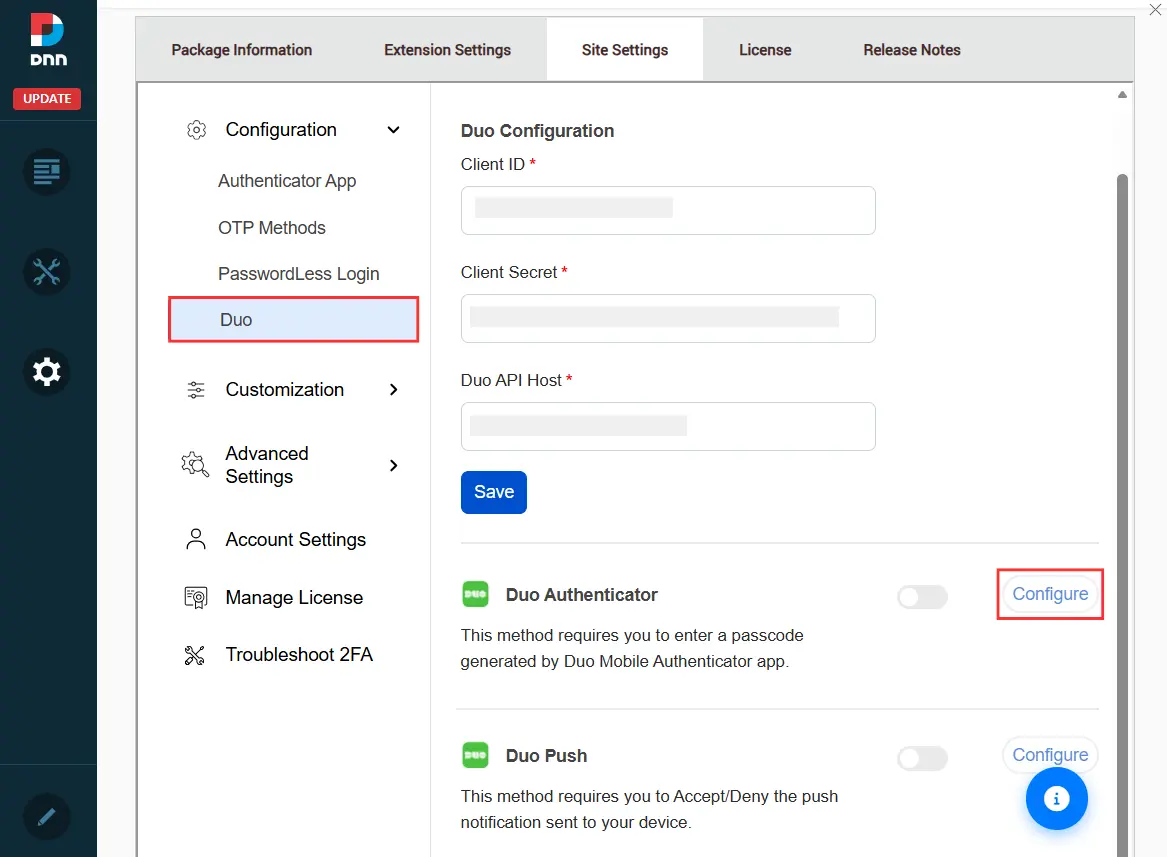Expand the Customization section chevron

pos(393,389)
